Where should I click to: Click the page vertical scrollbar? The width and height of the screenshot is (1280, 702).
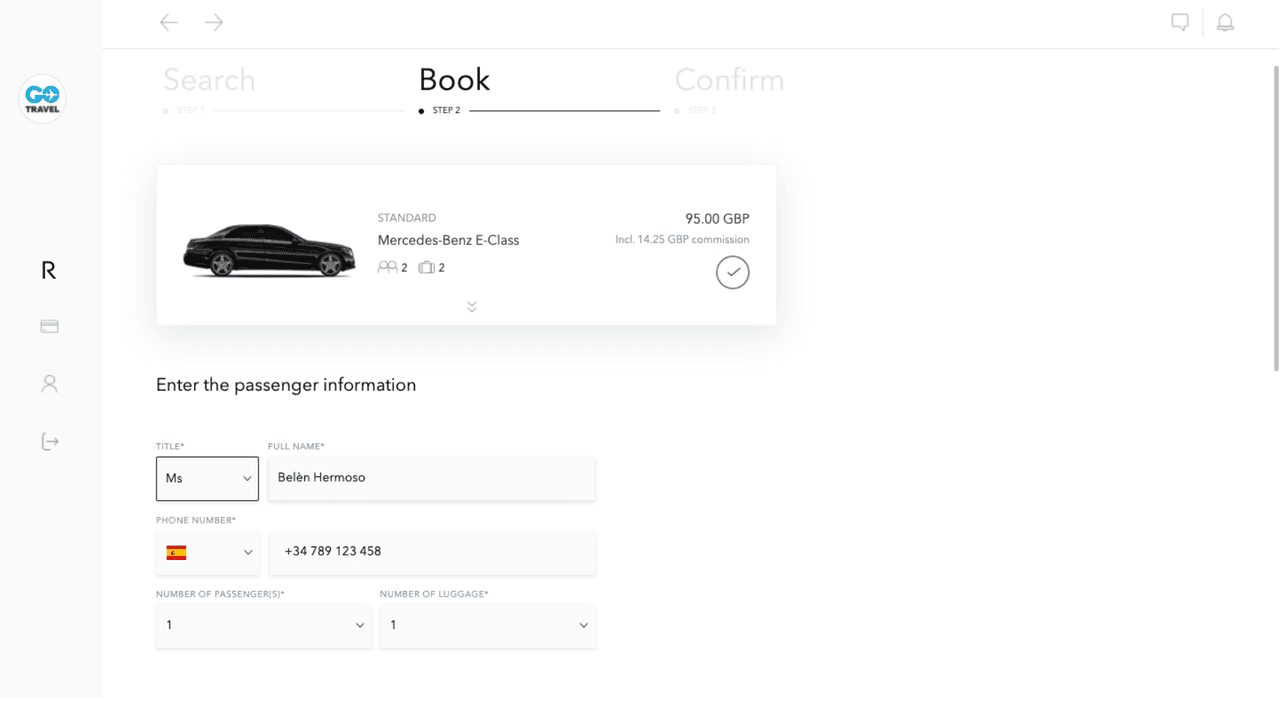click(1275, 220)
